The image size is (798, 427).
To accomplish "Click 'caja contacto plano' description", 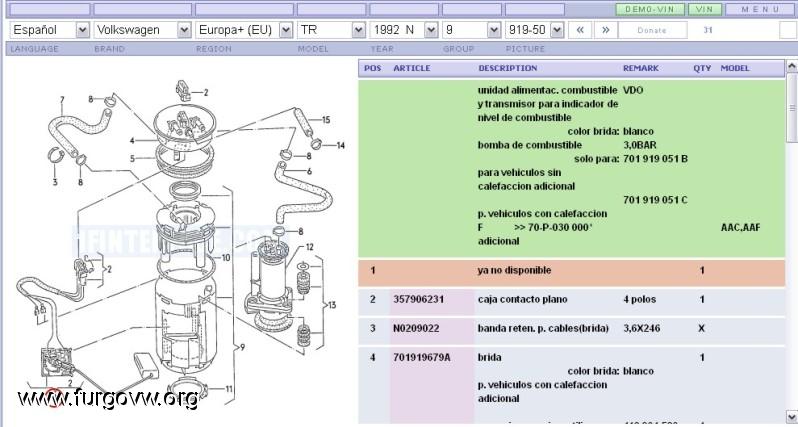I will tap(522, 299).
